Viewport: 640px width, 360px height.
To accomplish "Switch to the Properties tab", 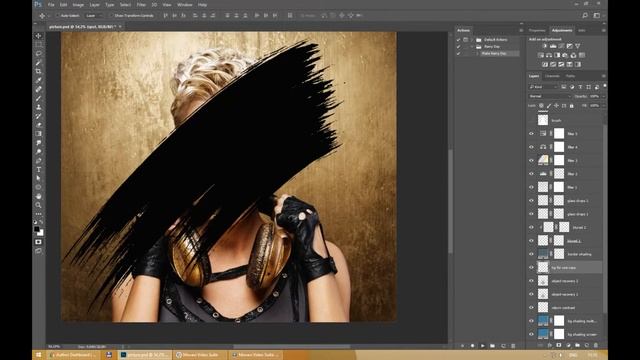I will click(x=537, y=30).
